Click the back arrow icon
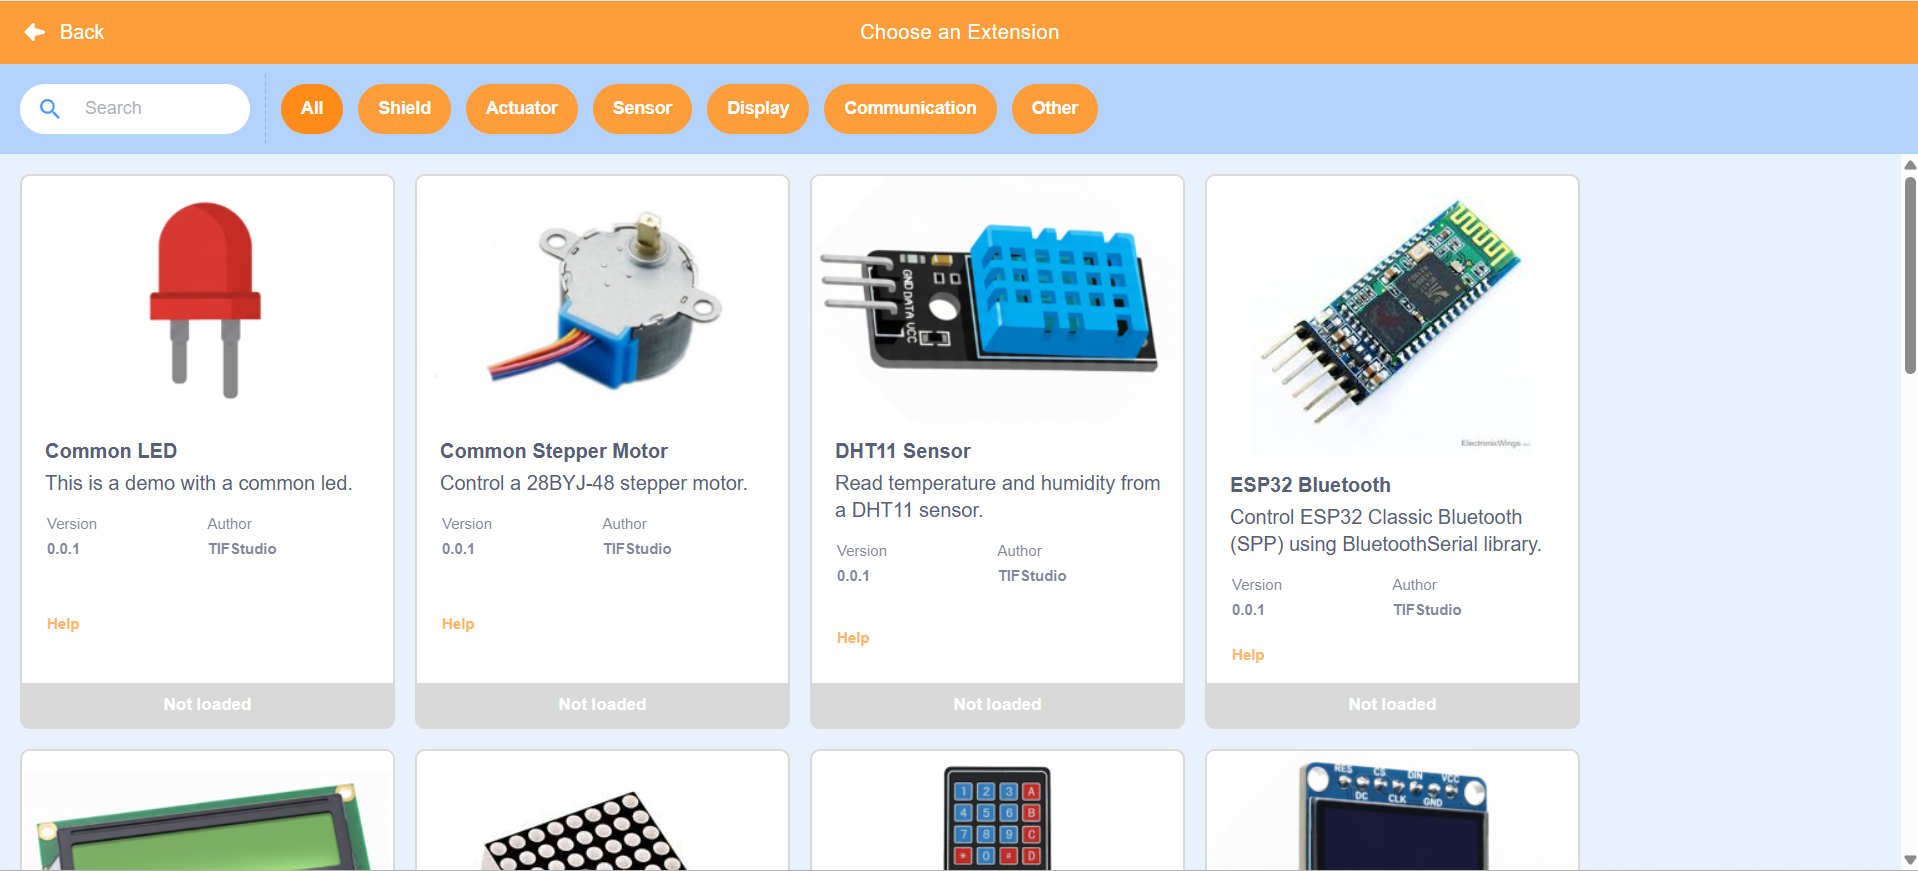 (35, 32)
